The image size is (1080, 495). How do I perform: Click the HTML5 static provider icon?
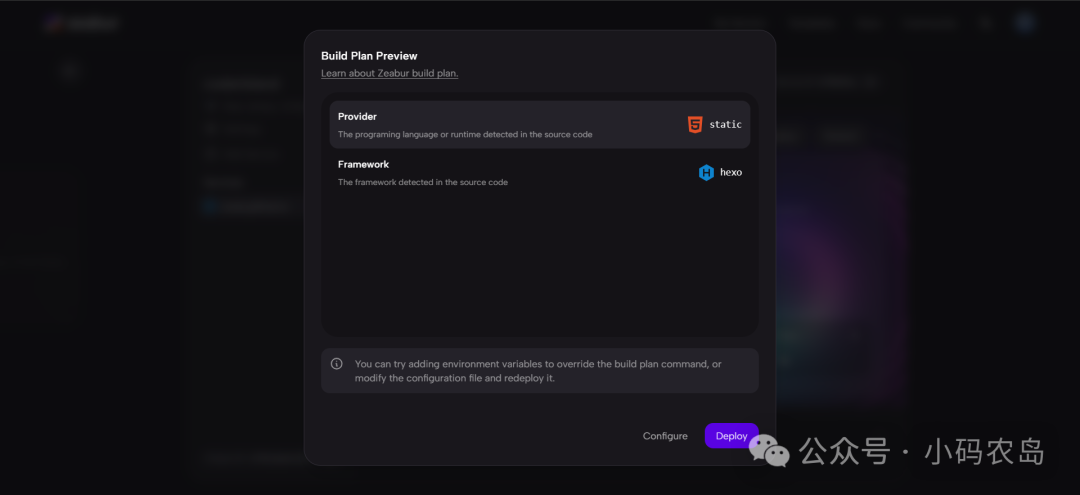tap(695, 125)
